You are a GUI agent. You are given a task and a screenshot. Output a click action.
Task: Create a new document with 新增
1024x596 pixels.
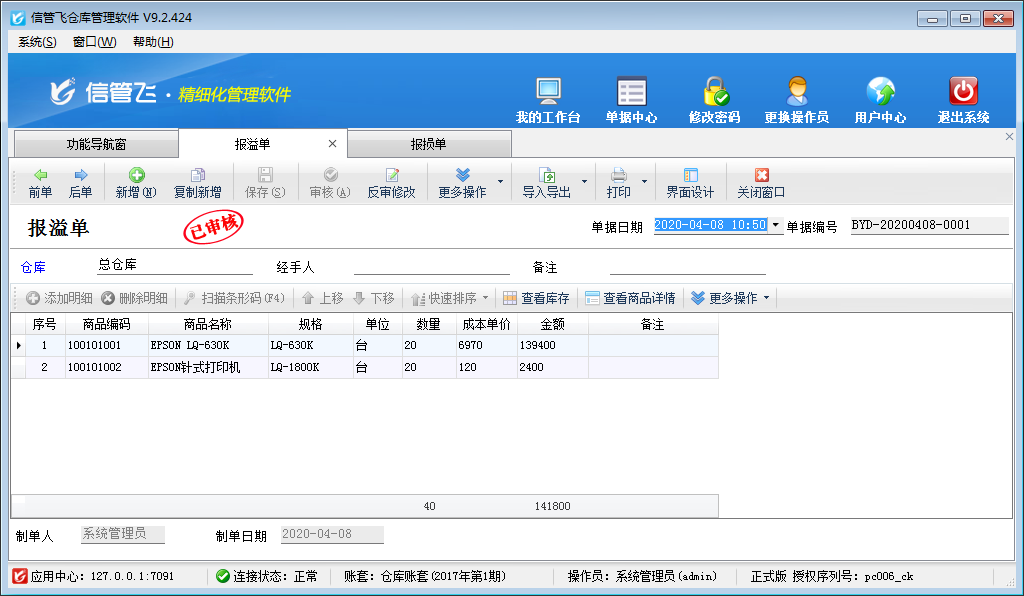pyautogui.click(x=136, y=183)
